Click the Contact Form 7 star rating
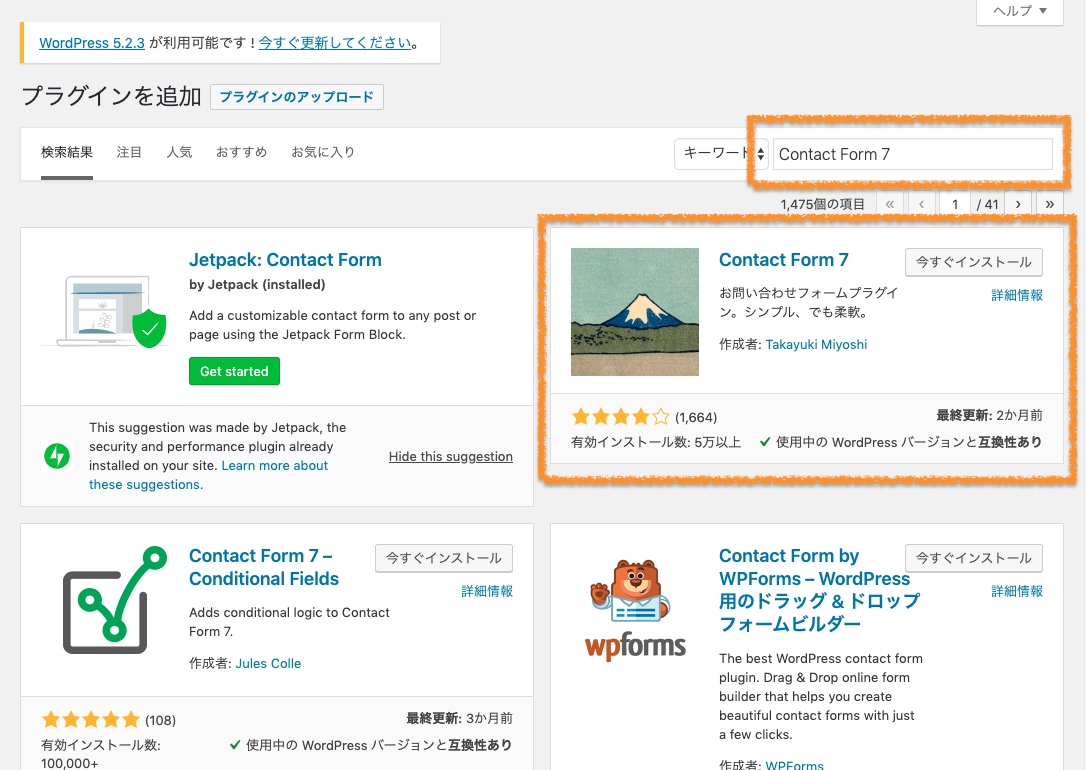This screenshot has height=770, width=1086. tap(620, 417)
